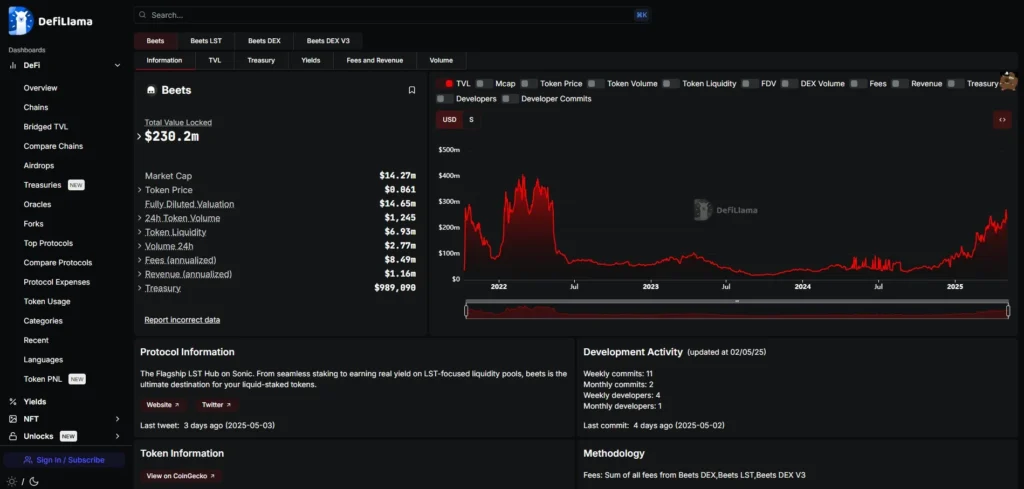Toggle the TVL chart series
The height and width of the screenshot is (489, 1024).
click(x=445, y=84)
